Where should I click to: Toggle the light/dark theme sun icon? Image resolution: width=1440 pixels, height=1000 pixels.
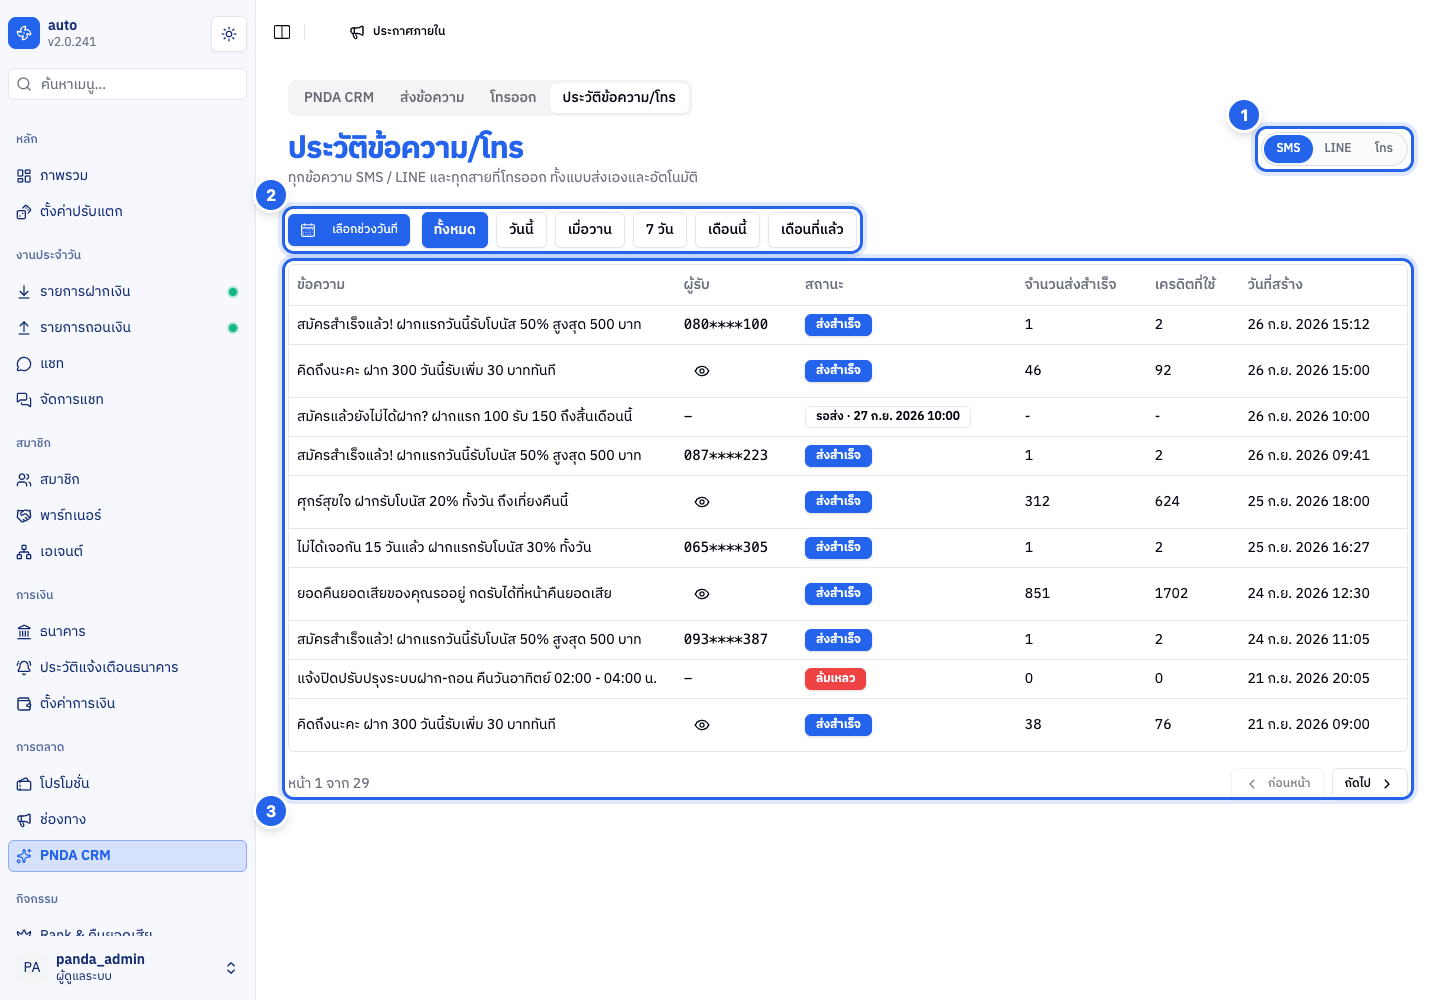click(x=229, y=34)
